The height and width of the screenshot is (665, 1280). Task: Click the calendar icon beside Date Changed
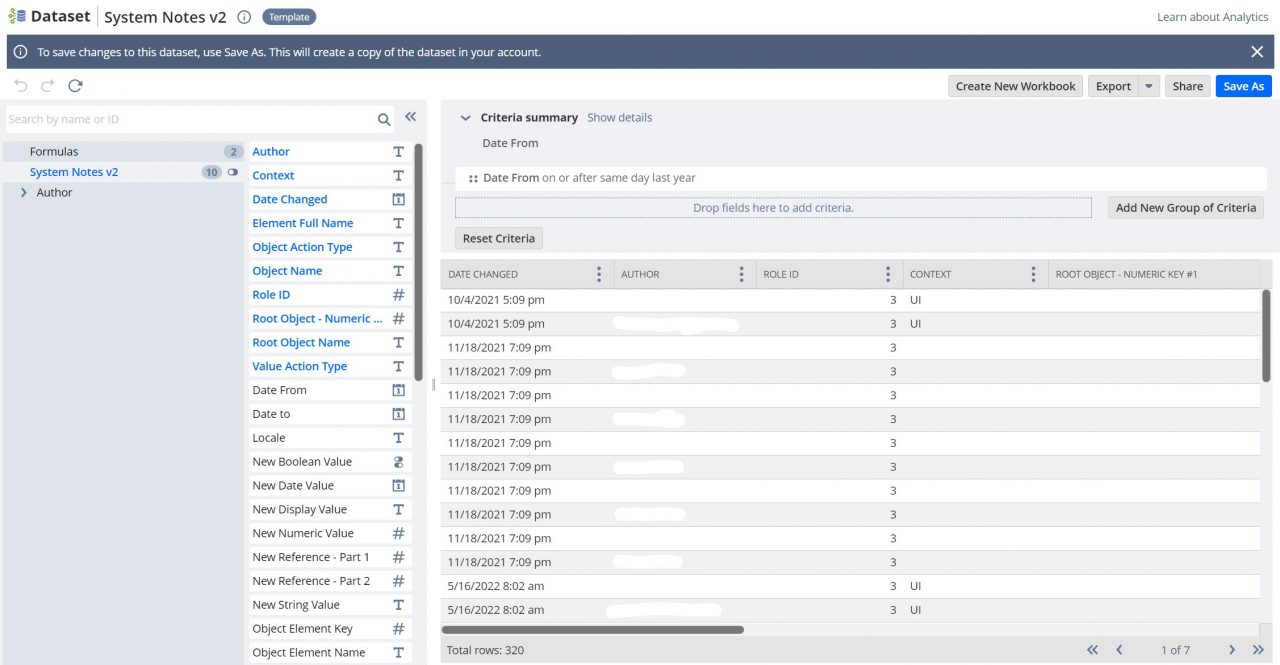pyautogui.click(x=398, y=199)
